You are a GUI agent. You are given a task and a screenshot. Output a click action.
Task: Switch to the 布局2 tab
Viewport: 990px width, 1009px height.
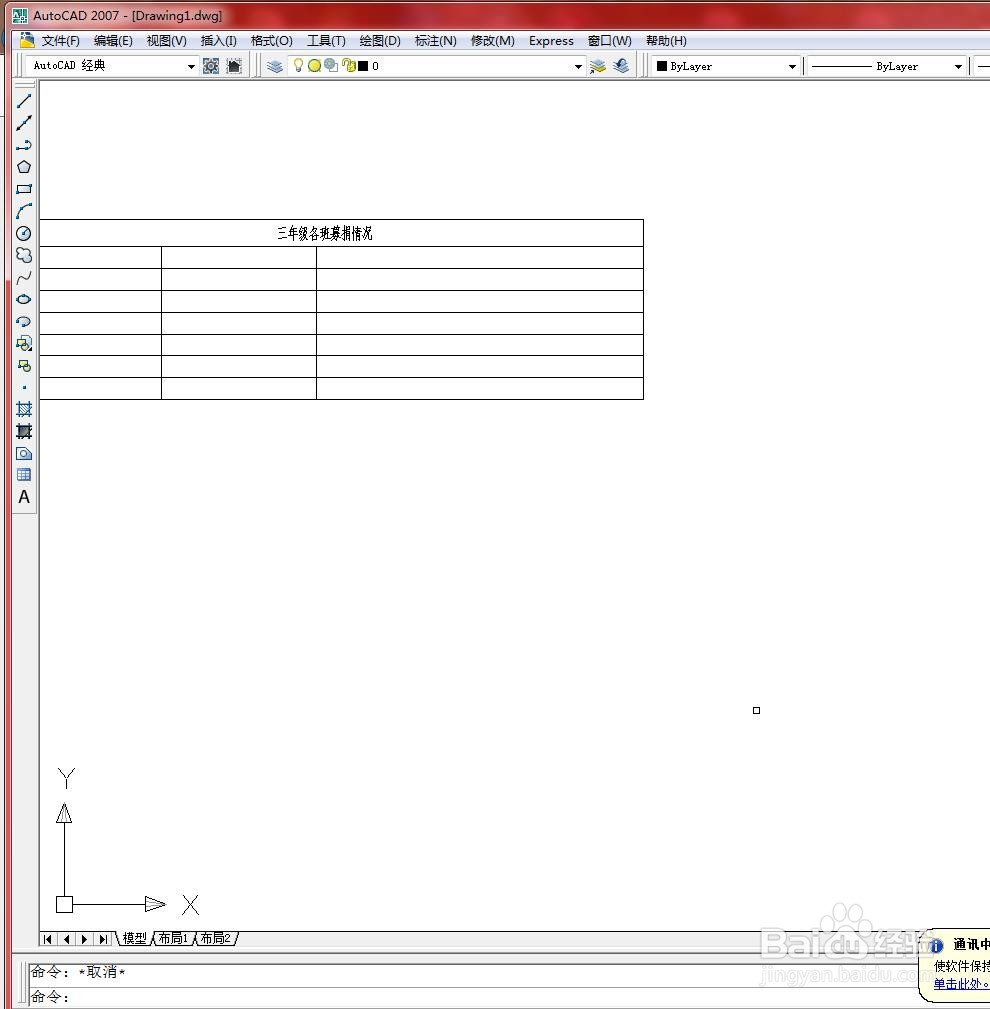[x=216, y=938]
